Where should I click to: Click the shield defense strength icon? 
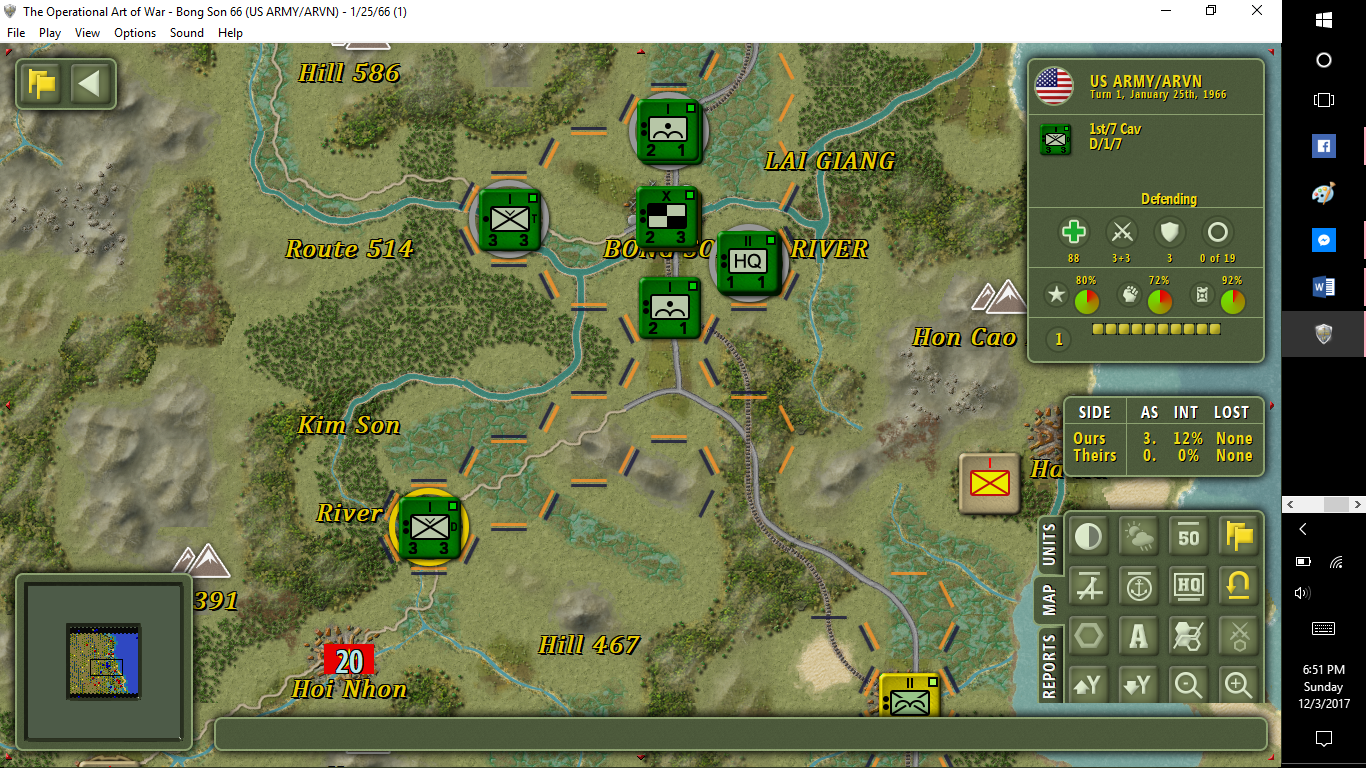(x=1169, y=233)
